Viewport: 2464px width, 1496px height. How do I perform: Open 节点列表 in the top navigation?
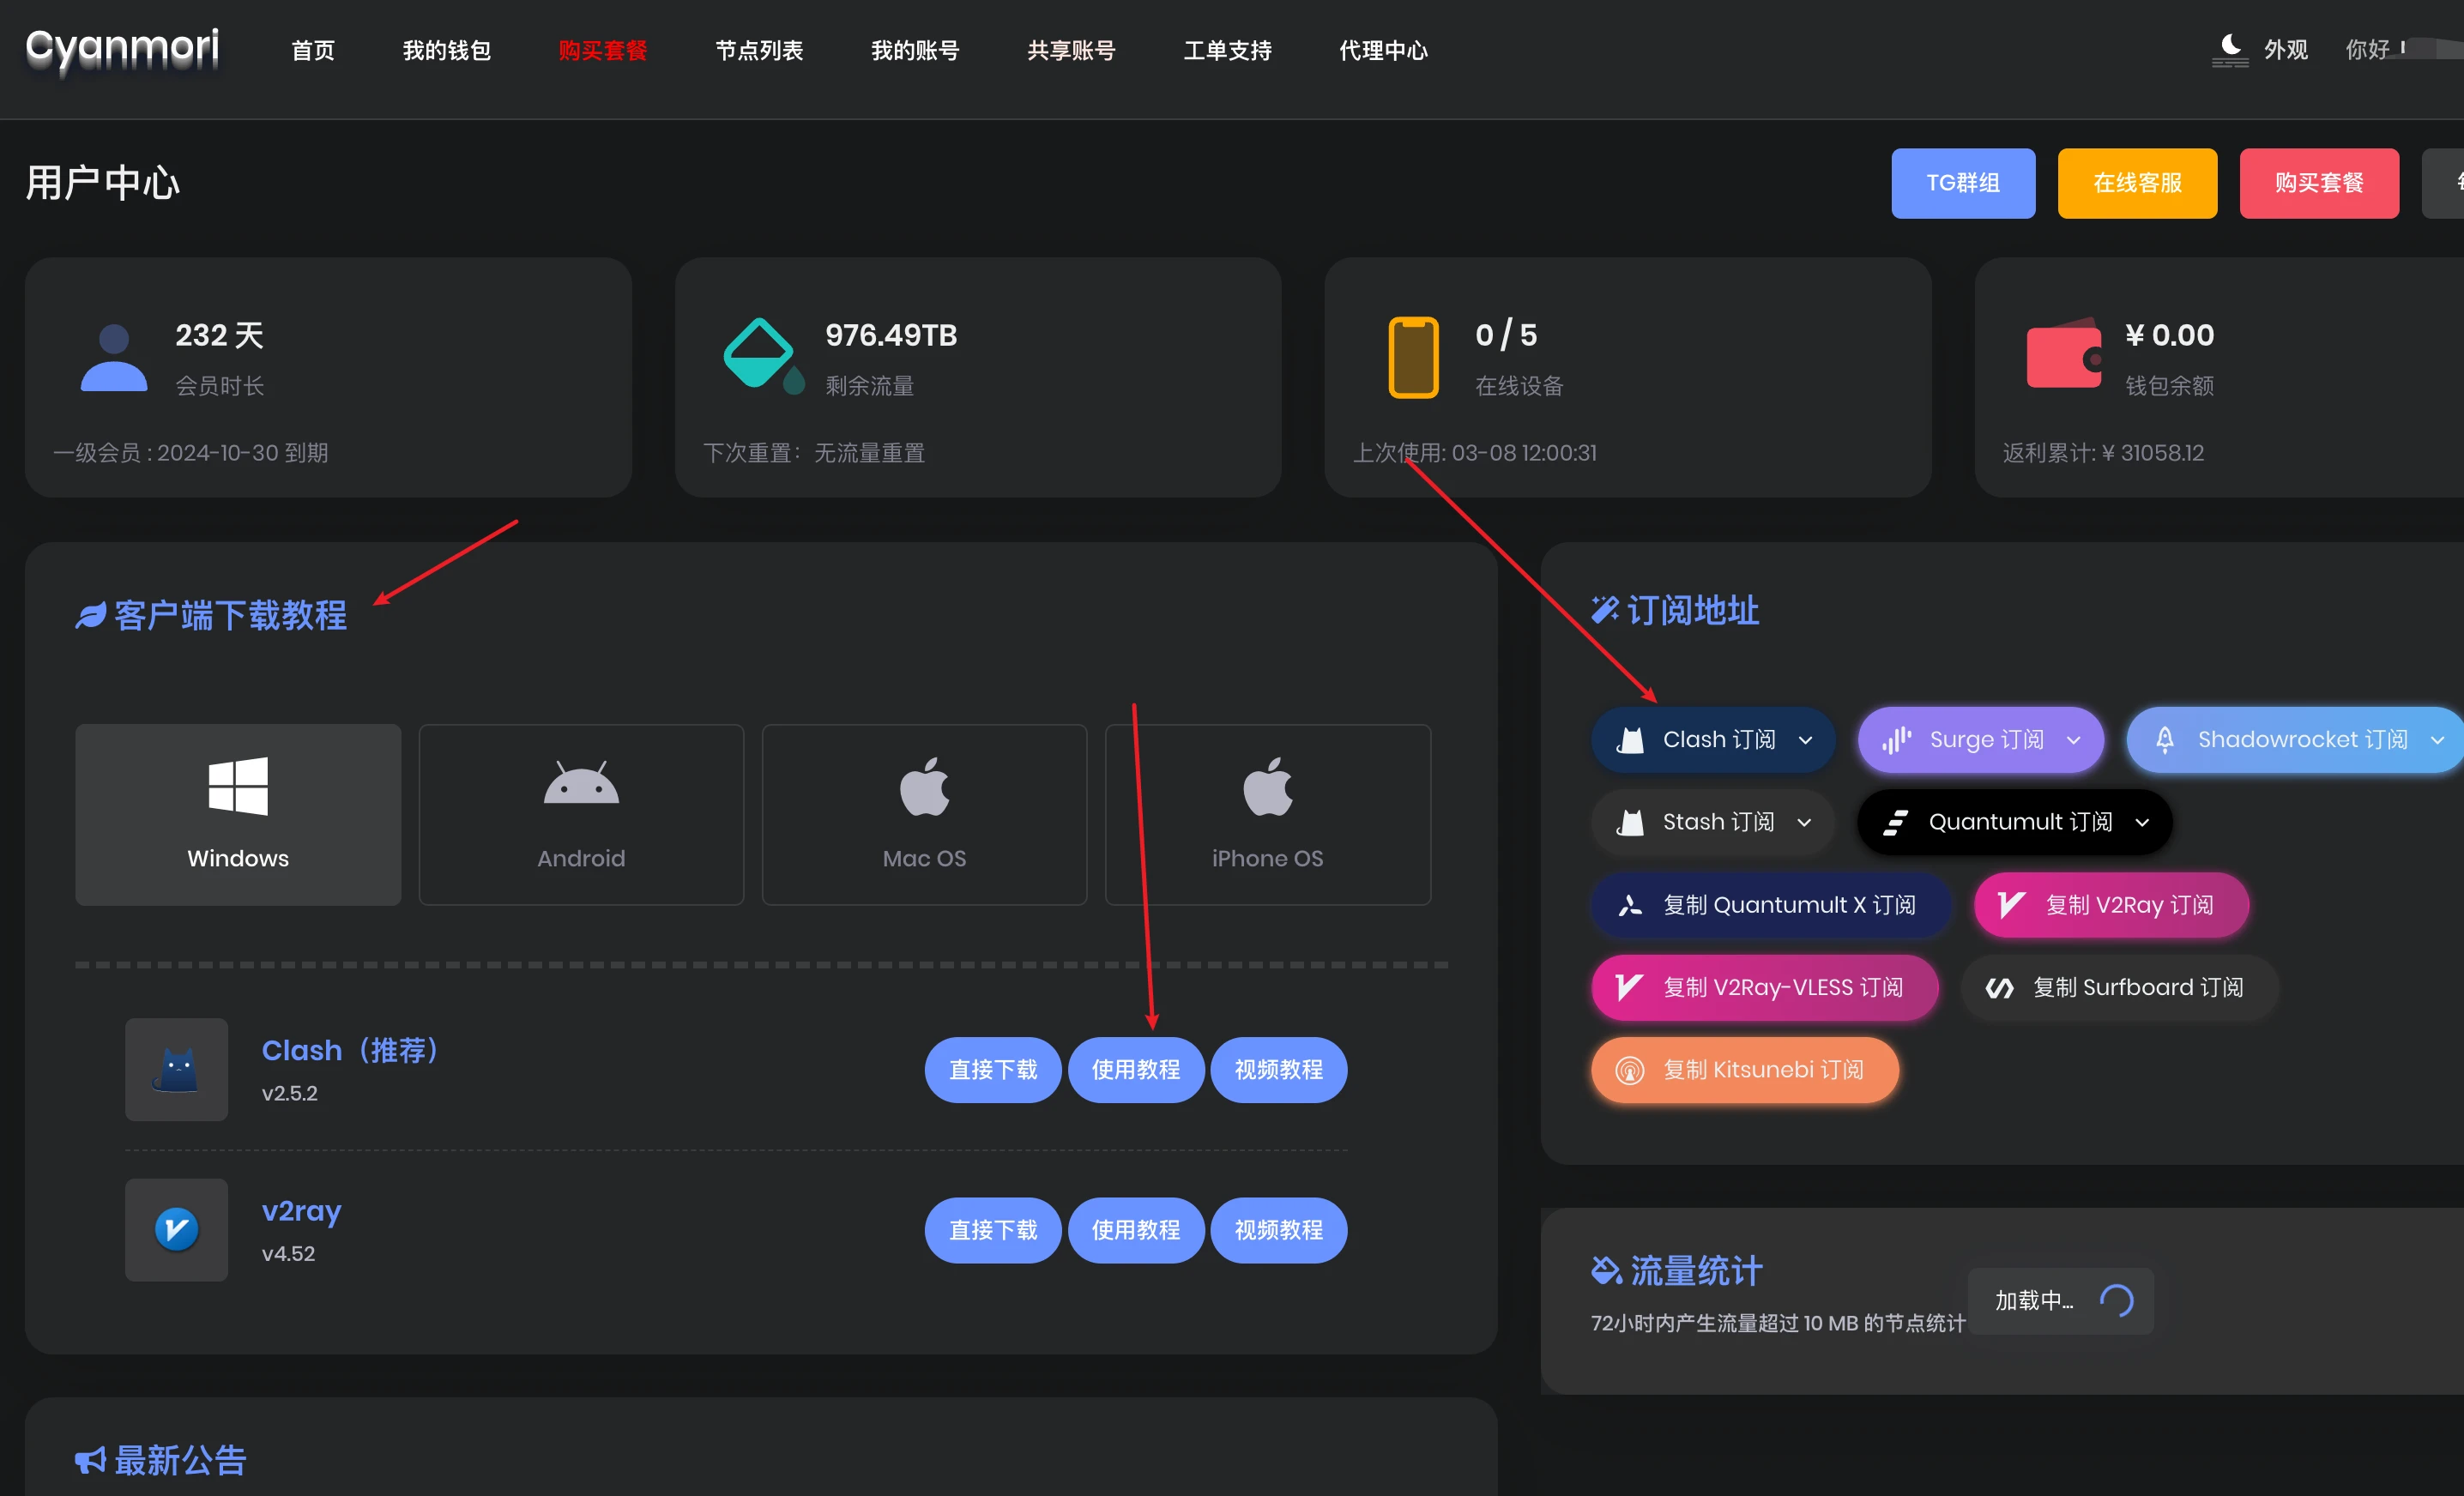(759, 50)
